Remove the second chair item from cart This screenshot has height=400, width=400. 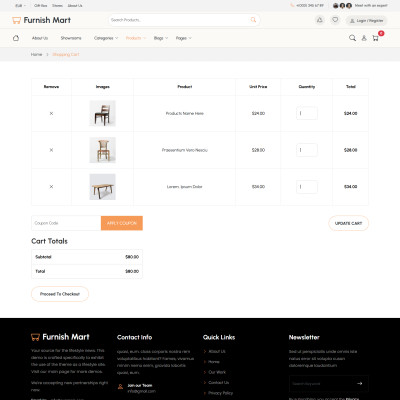(51, 150)
